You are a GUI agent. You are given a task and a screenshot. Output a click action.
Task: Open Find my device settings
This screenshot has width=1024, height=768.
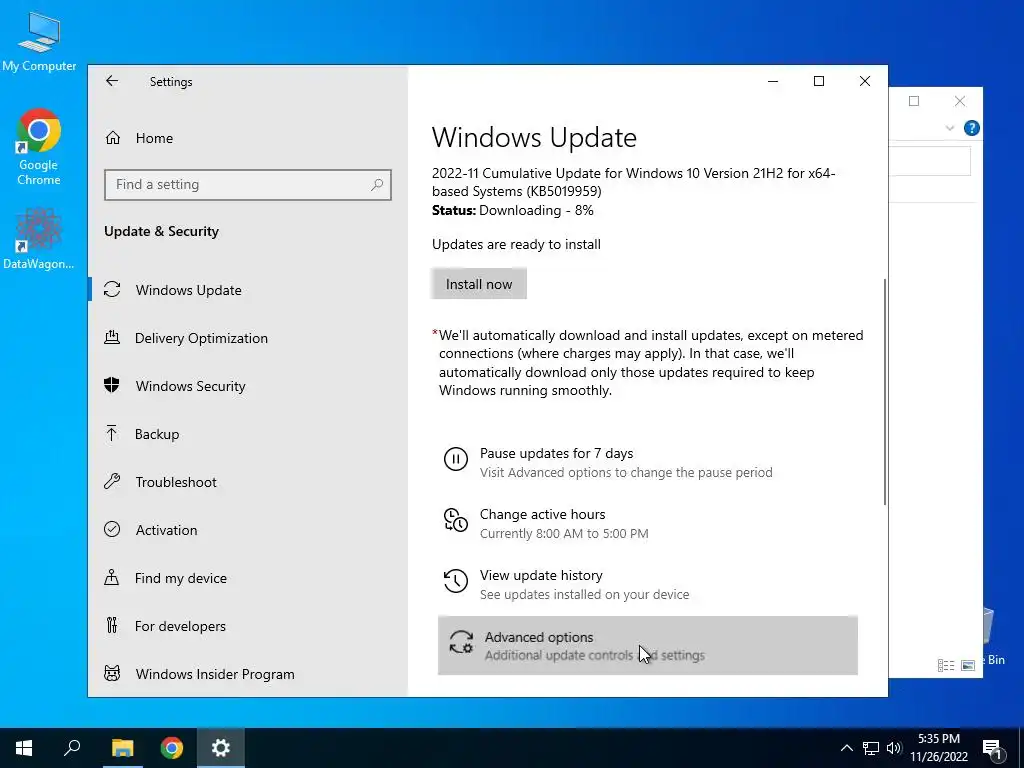click(x=248, y=578)
